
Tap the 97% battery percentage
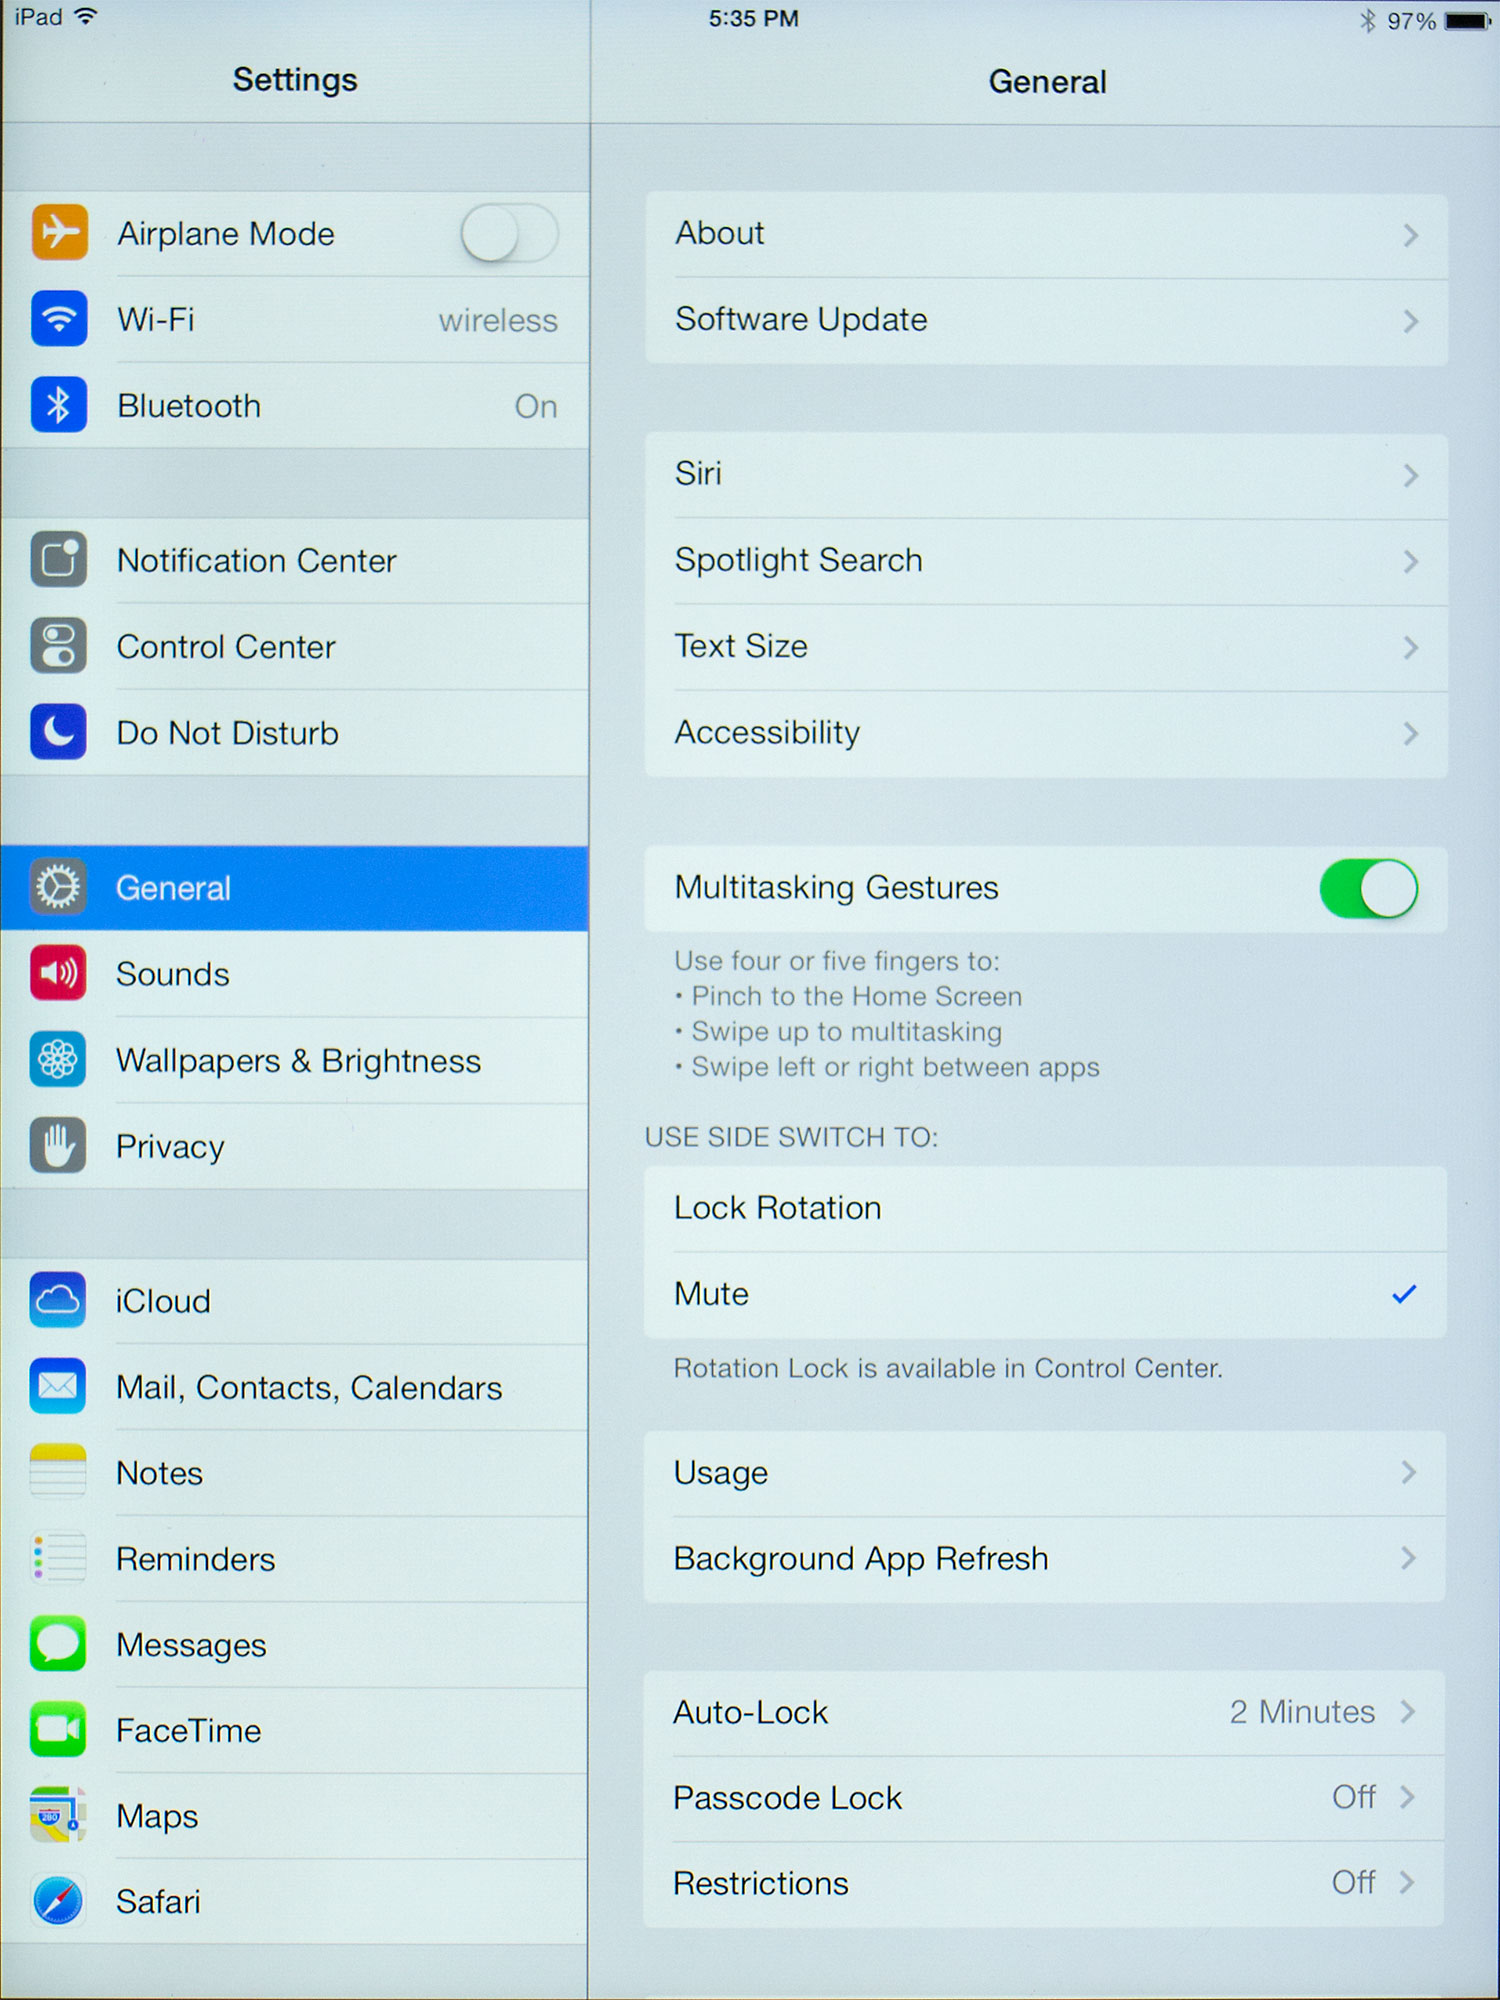[1411, 21]
